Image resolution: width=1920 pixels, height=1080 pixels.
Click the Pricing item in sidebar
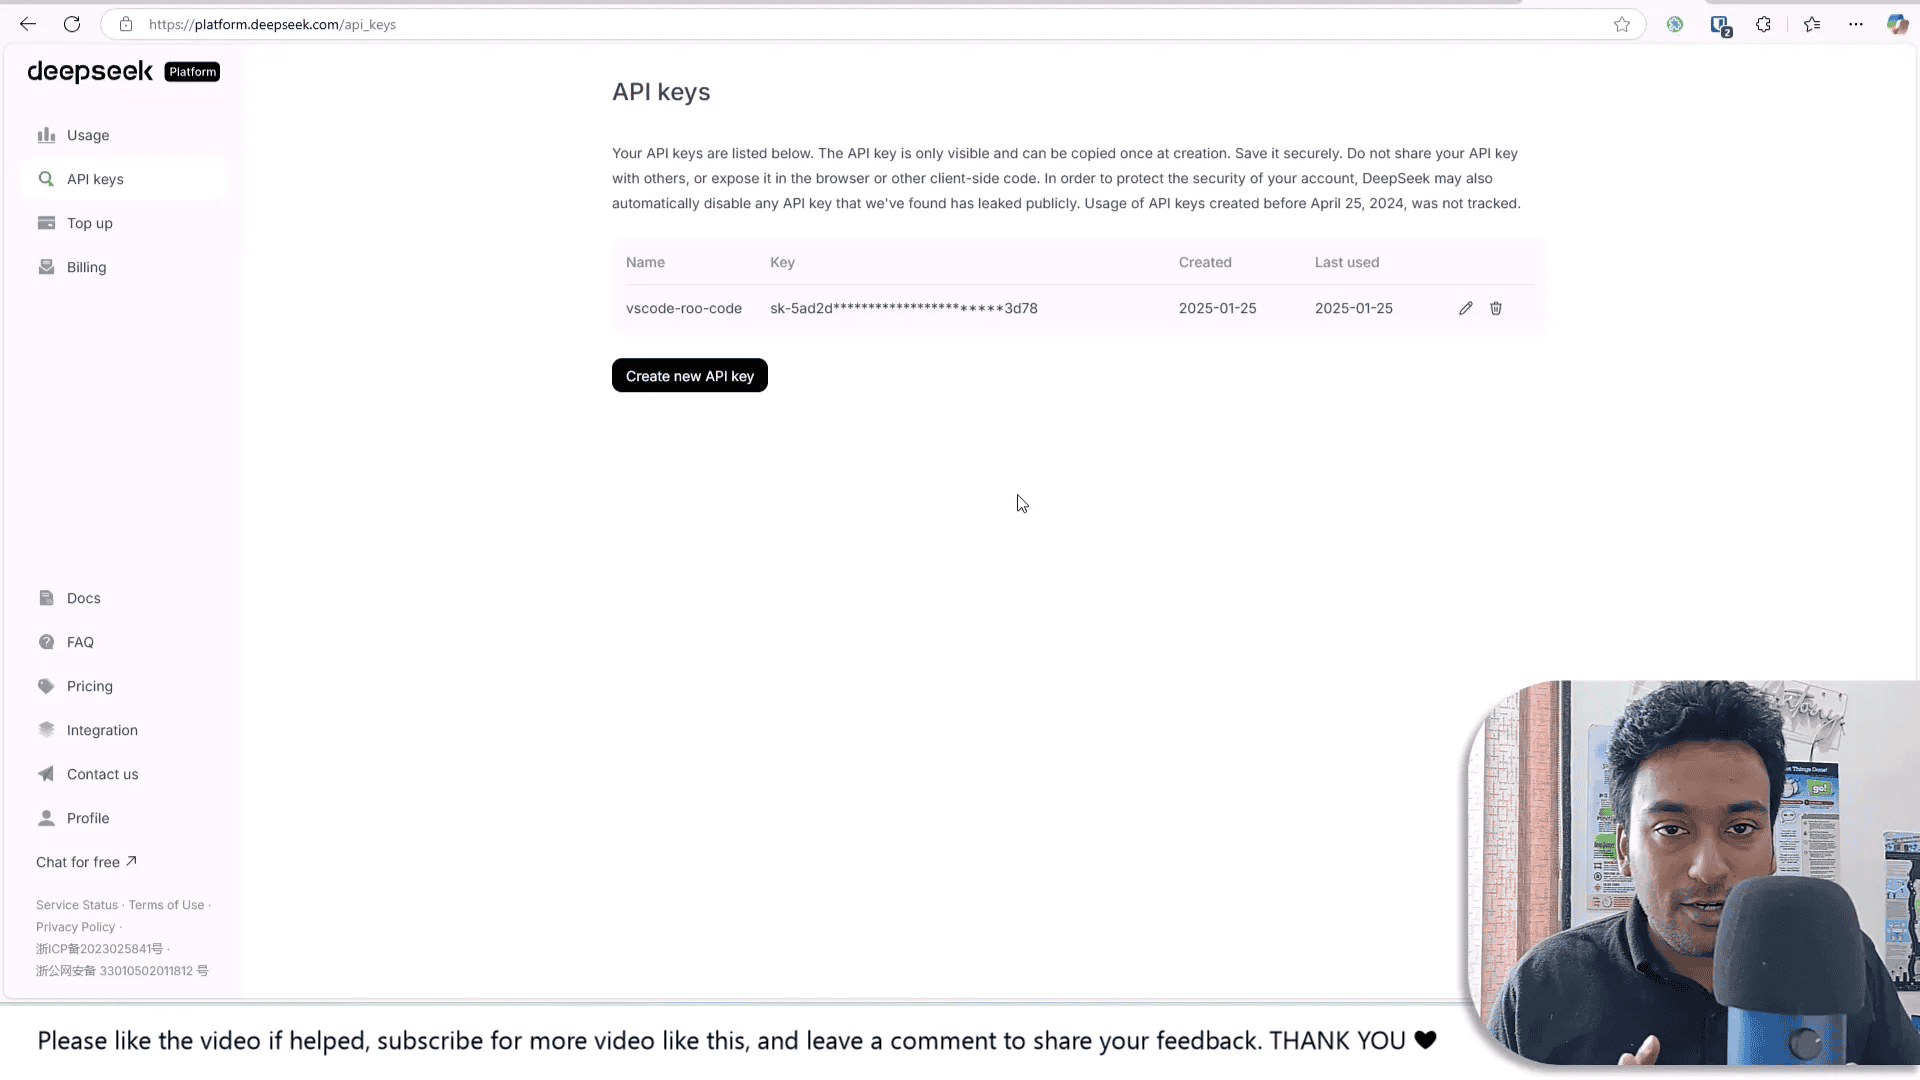click(x=90, y=686)
